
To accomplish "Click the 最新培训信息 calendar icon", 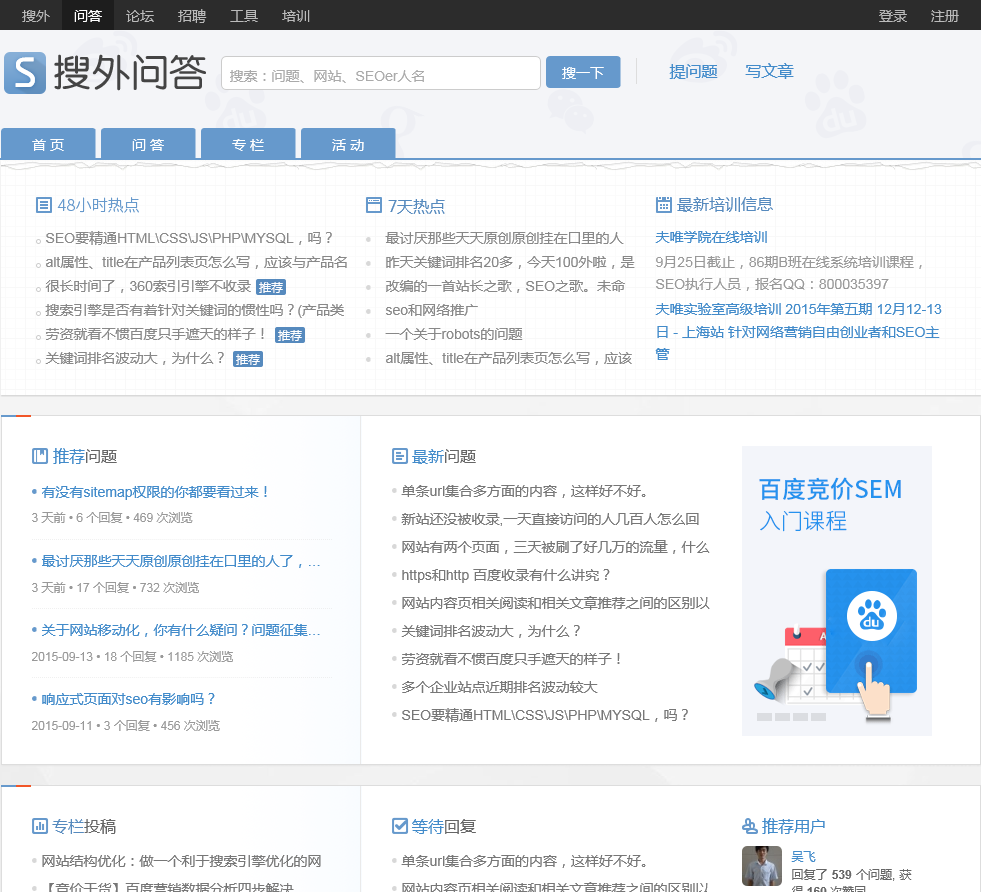I will coord(663,205).
